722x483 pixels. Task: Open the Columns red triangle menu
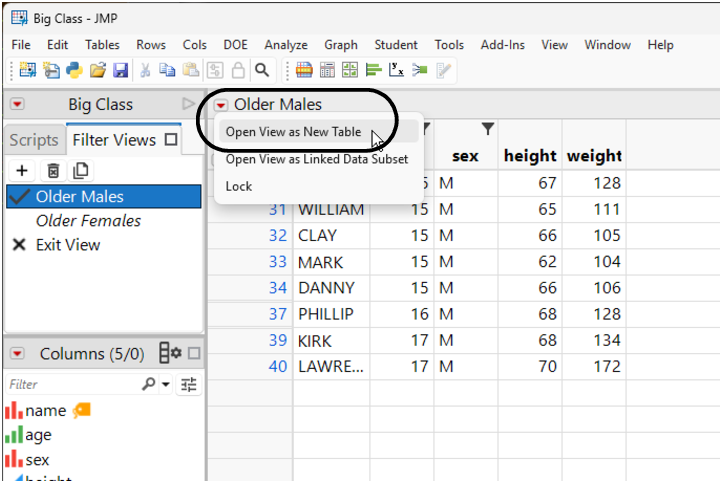17,354
